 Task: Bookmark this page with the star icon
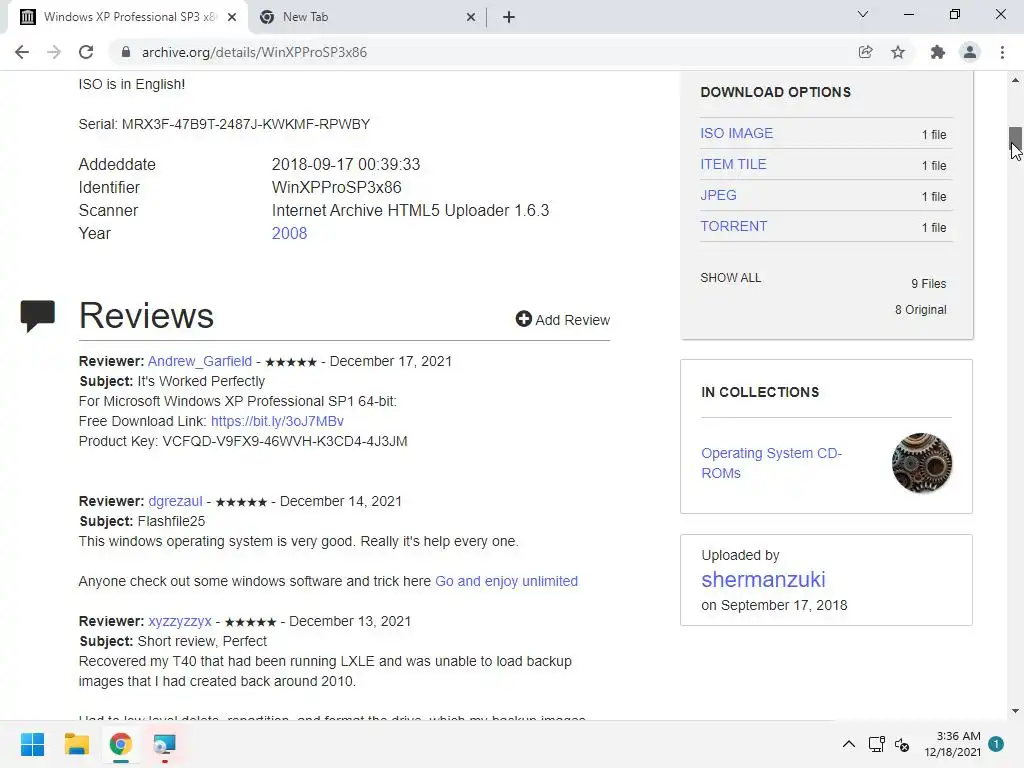(x=898, y=52)
